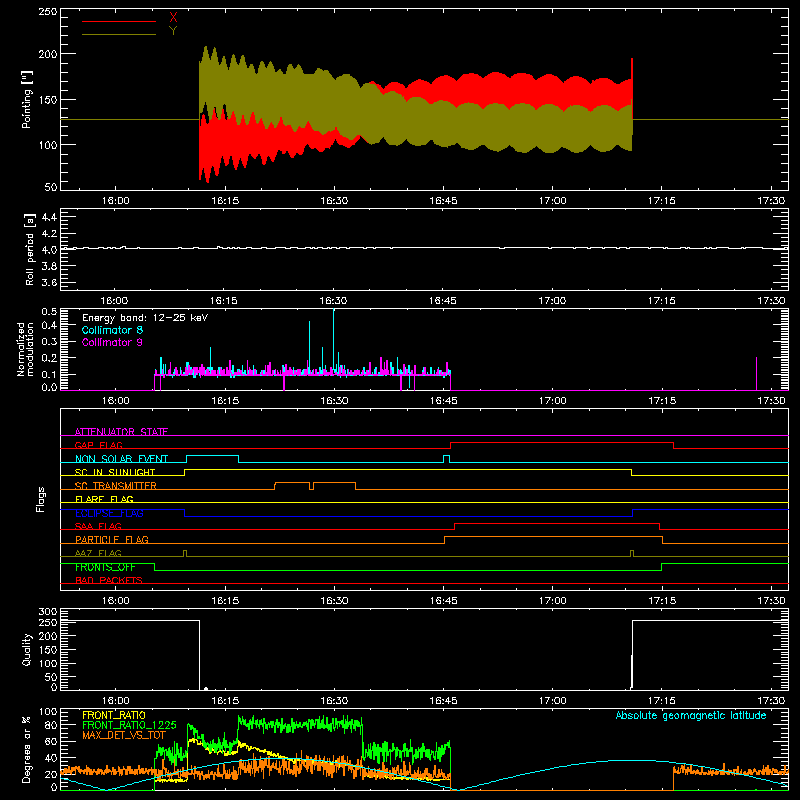Viewport: 800px width, 800px height.
Task: Select 'Energy band: 12-25 keV' text
Action: 145,318
